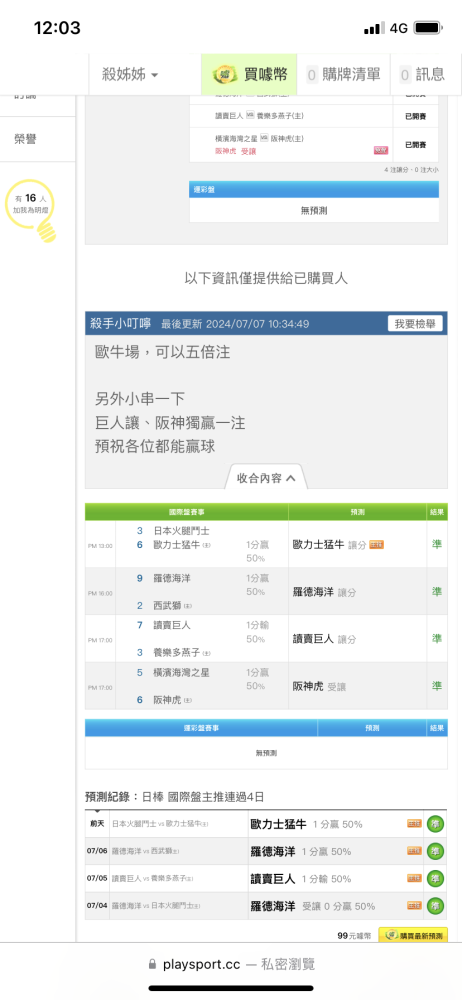Click the pink badge in 阪神虎 受讓 row
462x1000 pixels.
381,151
